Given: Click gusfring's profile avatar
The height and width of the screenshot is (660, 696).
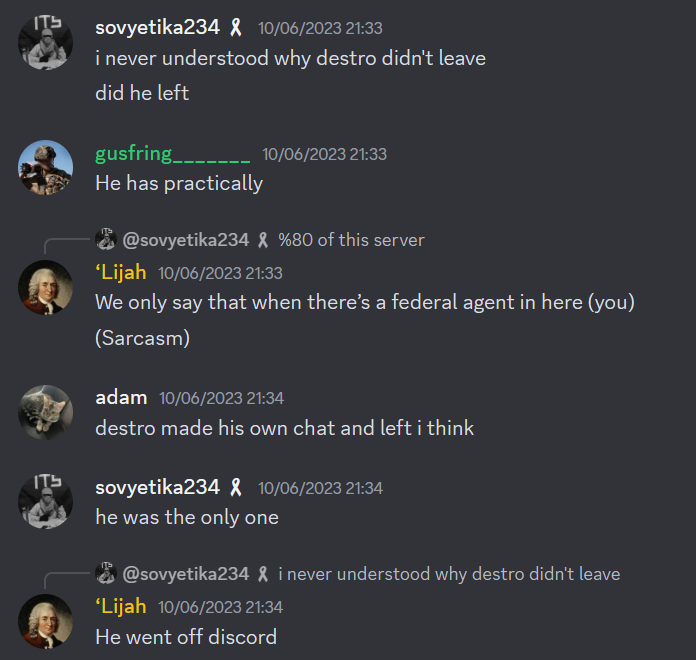Looking at the screenshot, I should coord(45,168).
